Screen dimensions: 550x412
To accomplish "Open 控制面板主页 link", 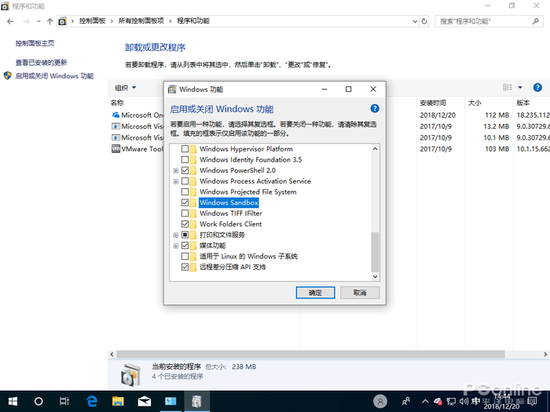I will point(35,43).
